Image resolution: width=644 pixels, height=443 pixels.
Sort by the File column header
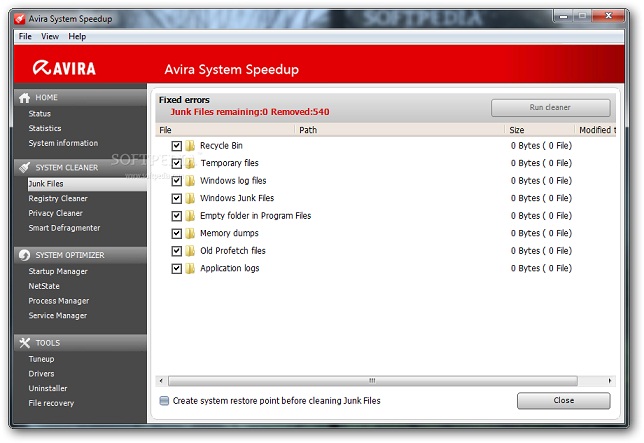click(225, 130)
